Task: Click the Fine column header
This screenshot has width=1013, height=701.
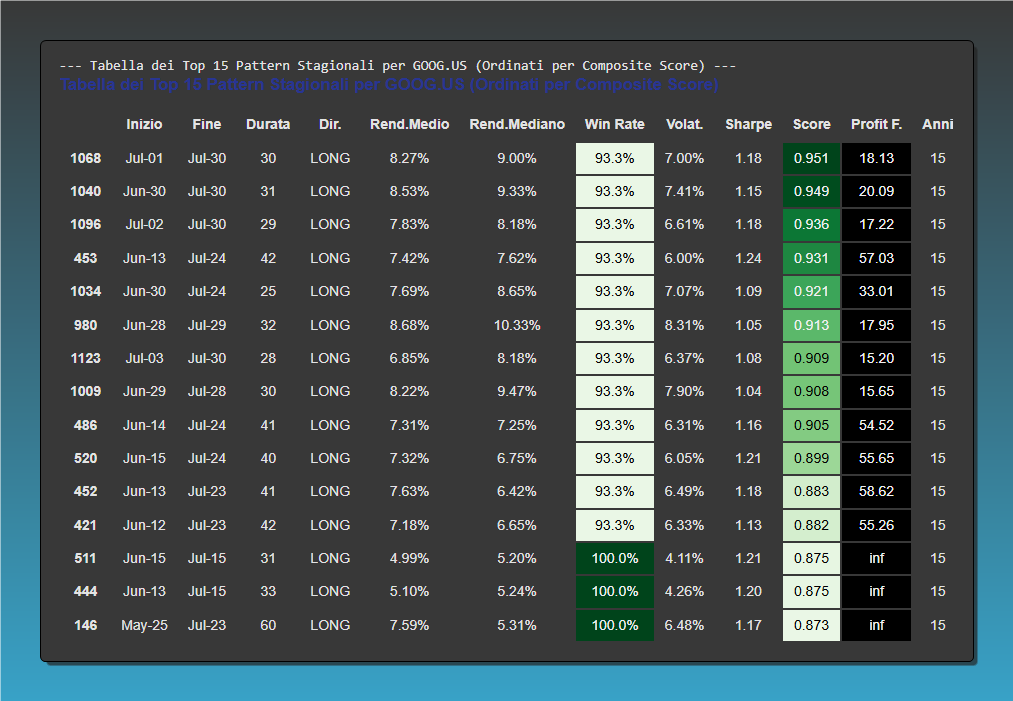Action: coord(207,124)
